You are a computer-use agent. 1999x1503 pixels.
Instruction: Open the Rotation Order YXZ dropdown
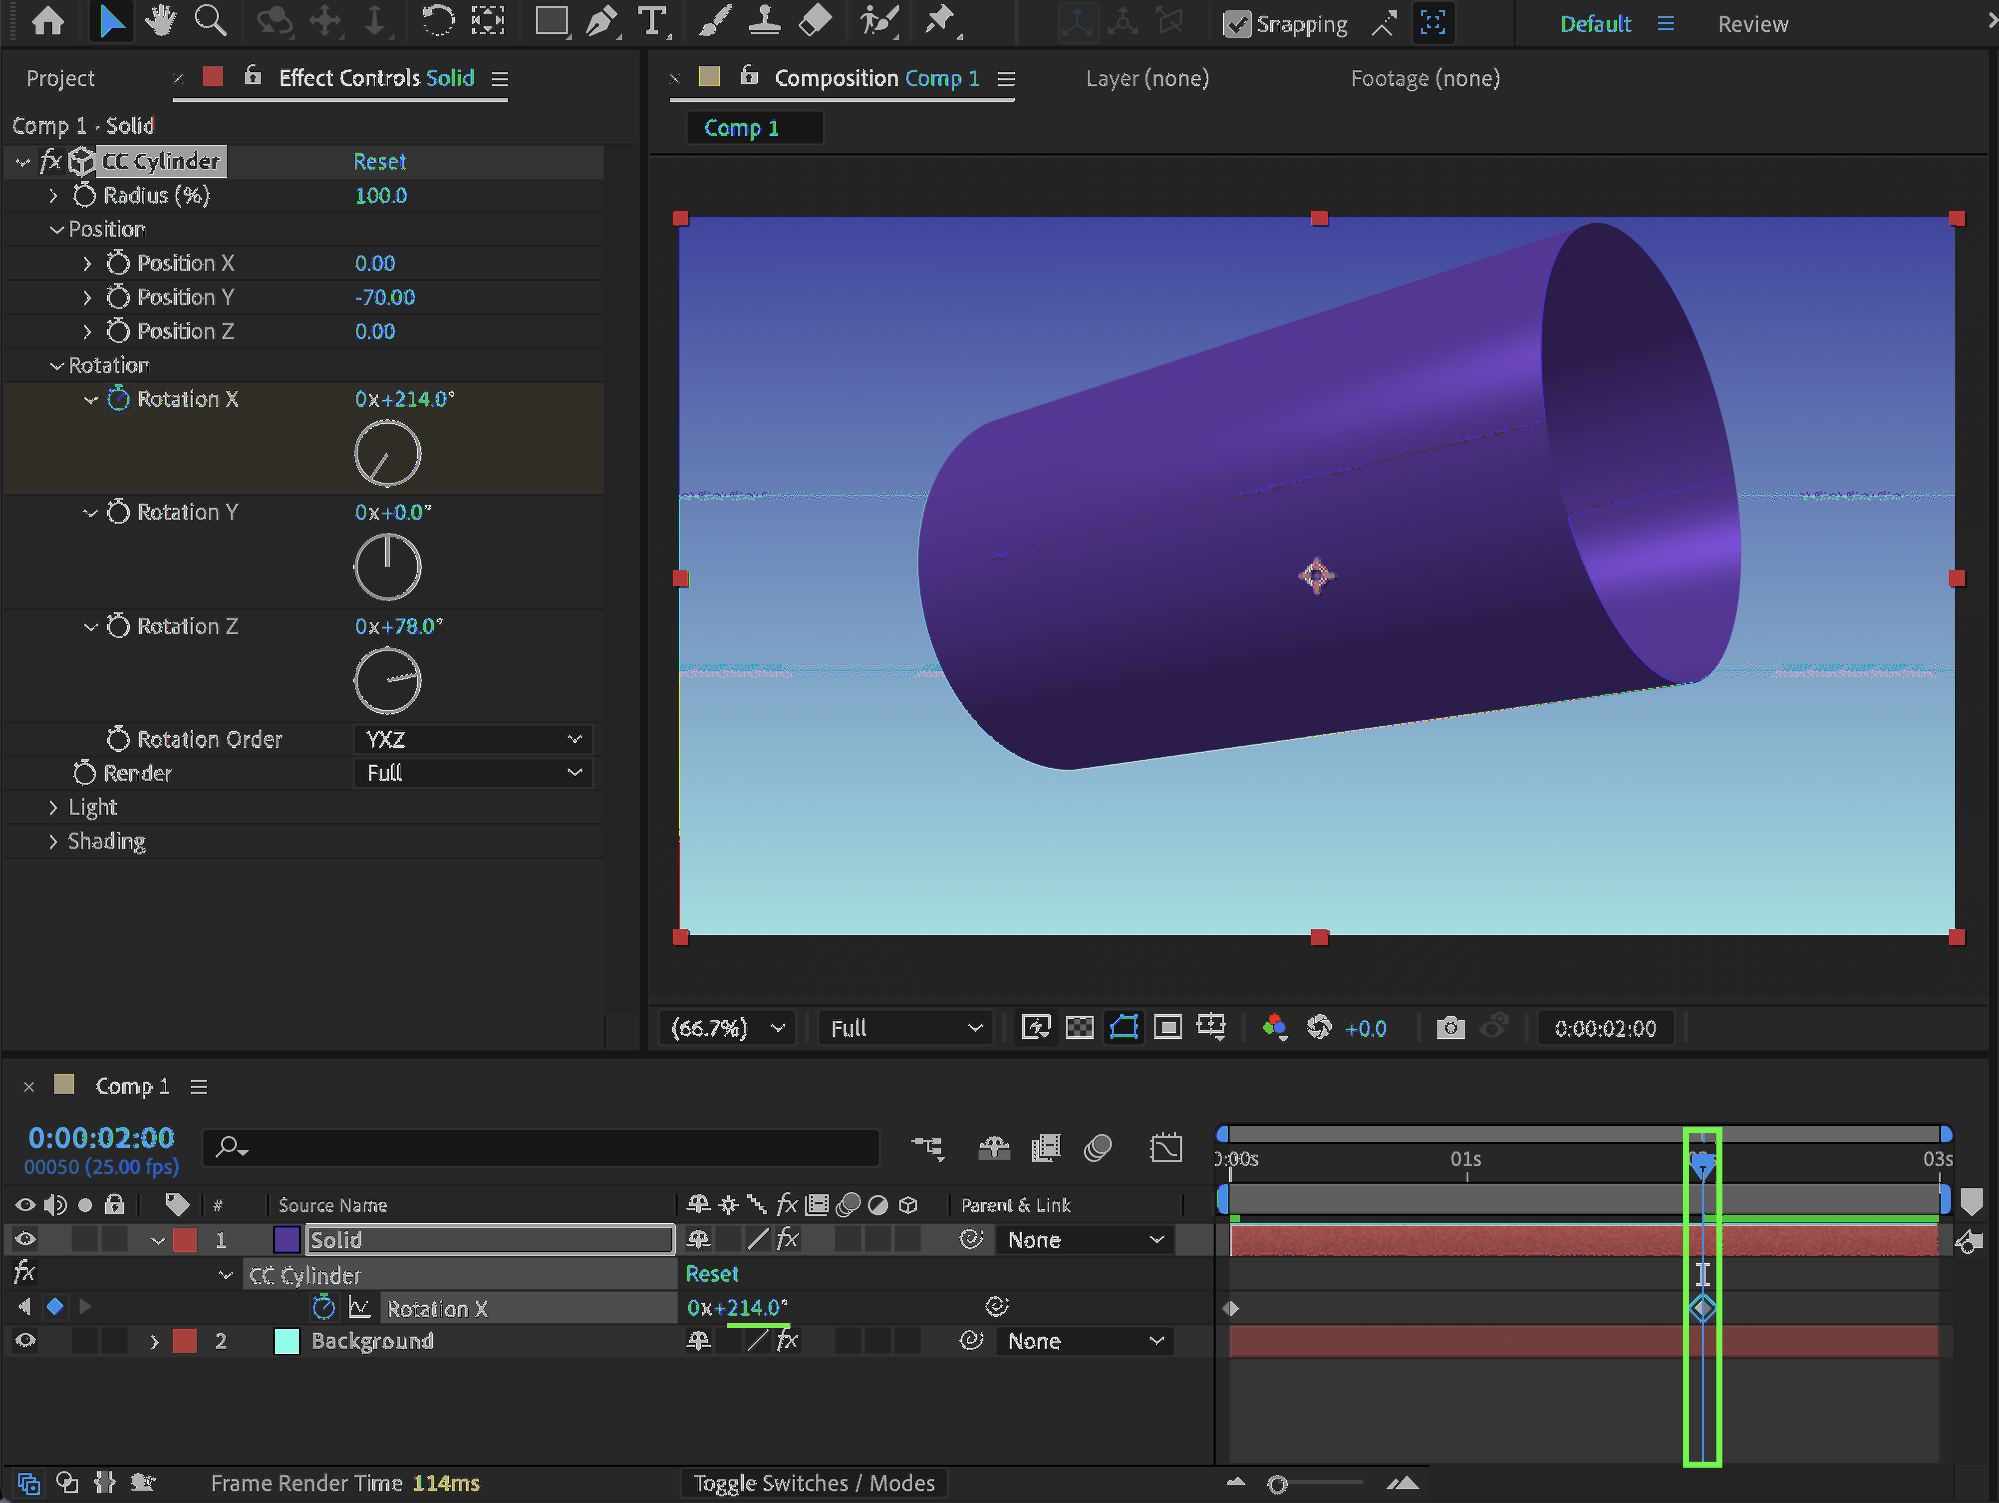click(473, 740)
